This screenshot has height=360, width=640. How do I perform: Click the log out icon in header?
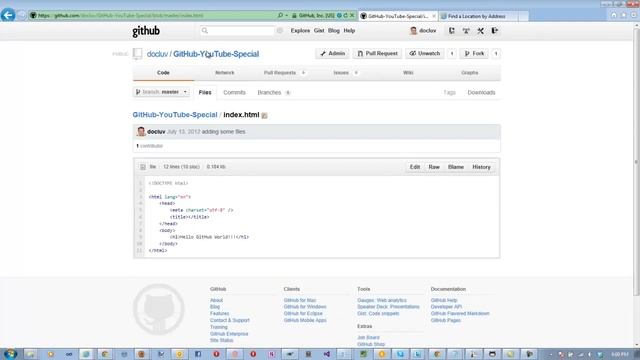point(494,31)
